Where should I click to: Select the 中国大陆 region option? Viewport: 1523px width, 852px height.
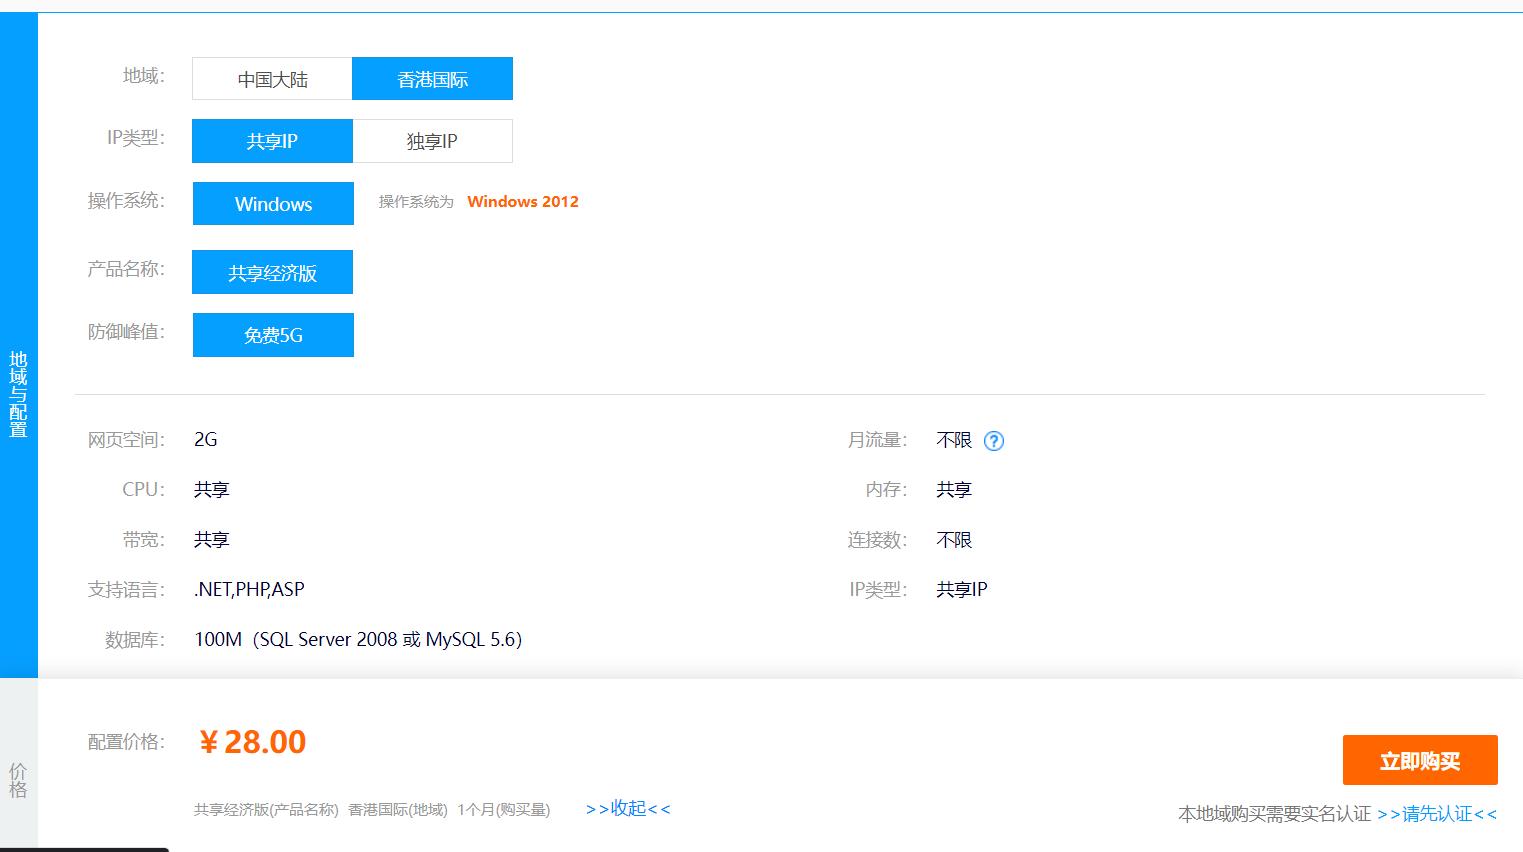[x=271, y=78]
